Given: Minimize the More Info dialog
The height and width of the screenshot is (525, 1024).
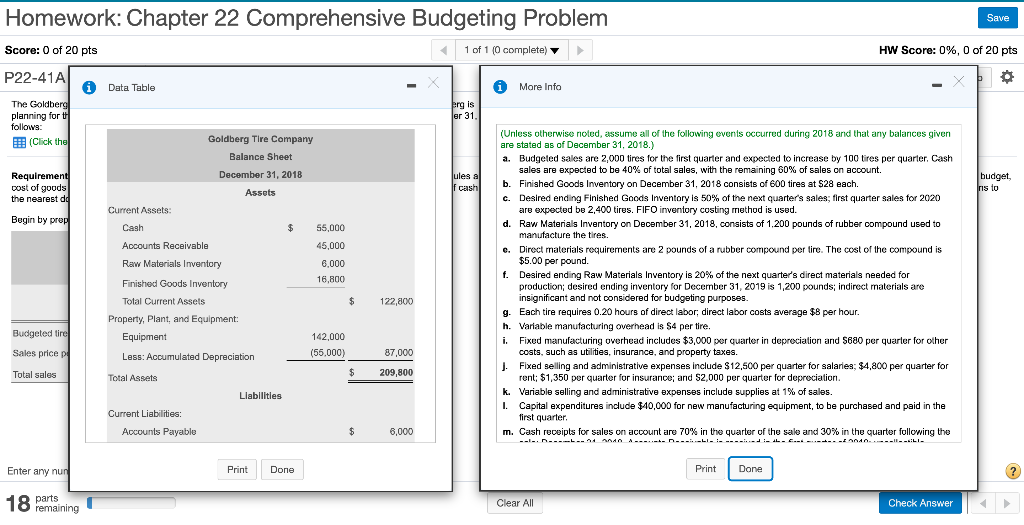Looking at the screenshot, I should [x=937, y=84].
